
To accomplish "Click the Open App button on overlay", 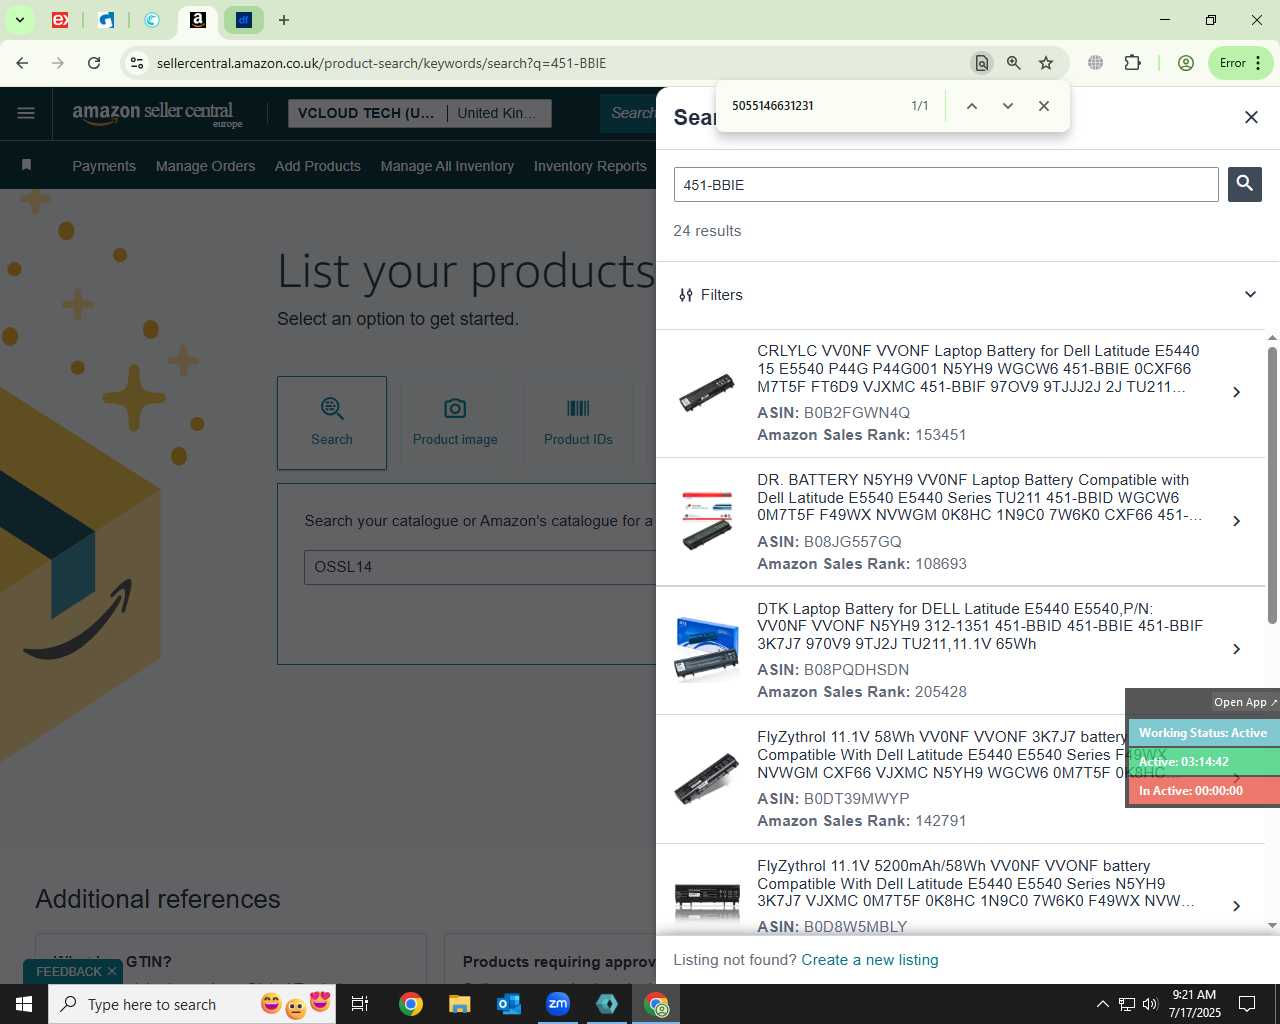I will [1245, 702].
